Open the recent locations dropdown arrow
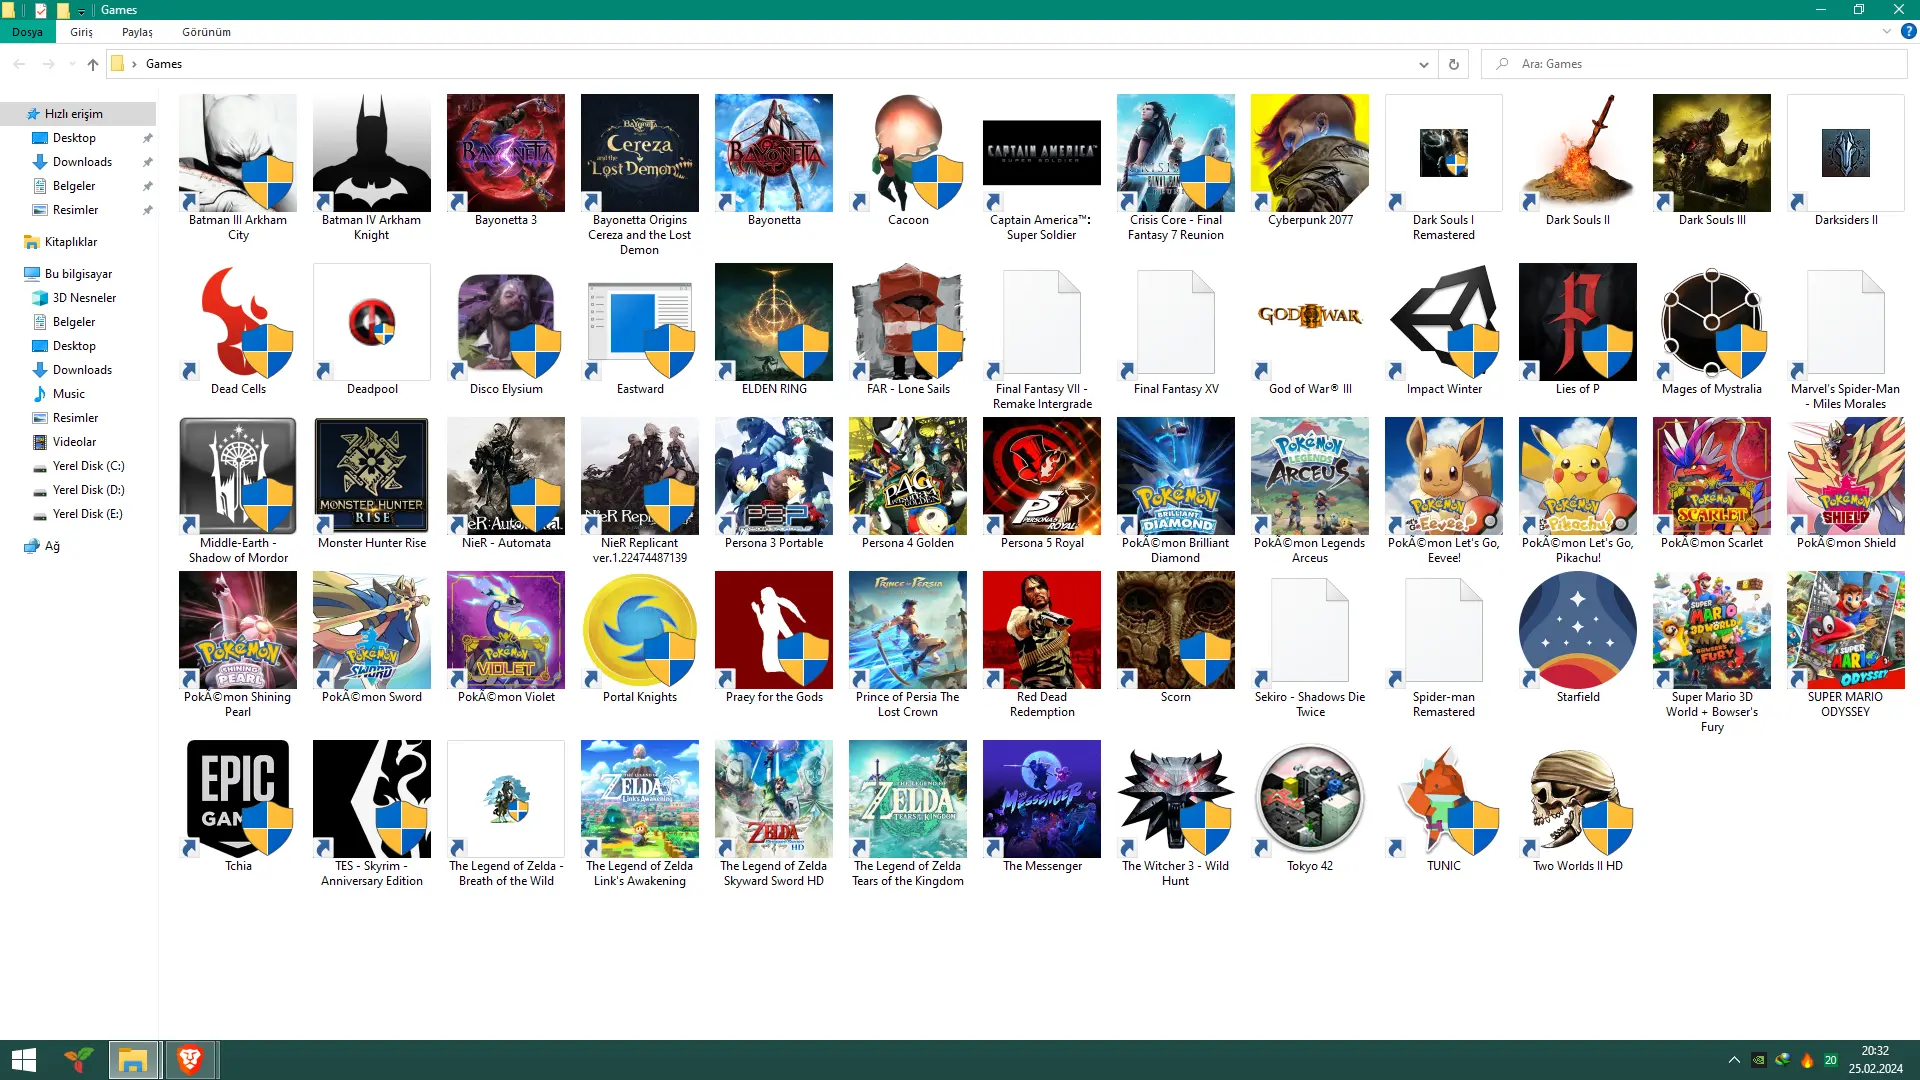1920x1080 pixels. (x=72, y=64)
